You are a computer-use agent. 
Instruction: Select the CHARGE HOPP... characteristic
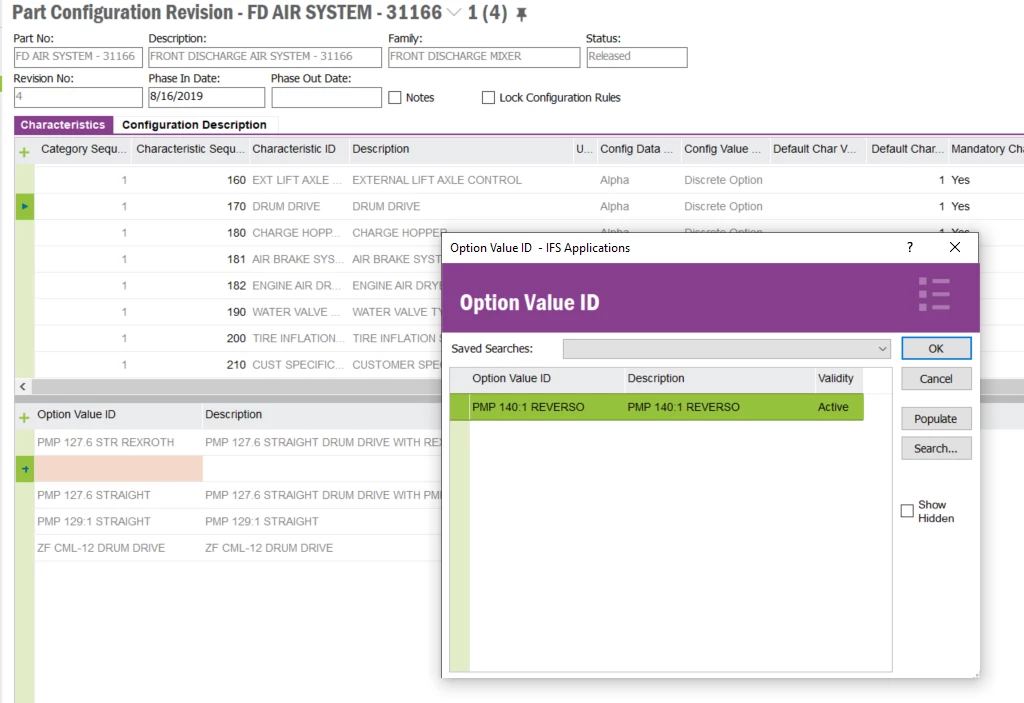pos(296,233)
